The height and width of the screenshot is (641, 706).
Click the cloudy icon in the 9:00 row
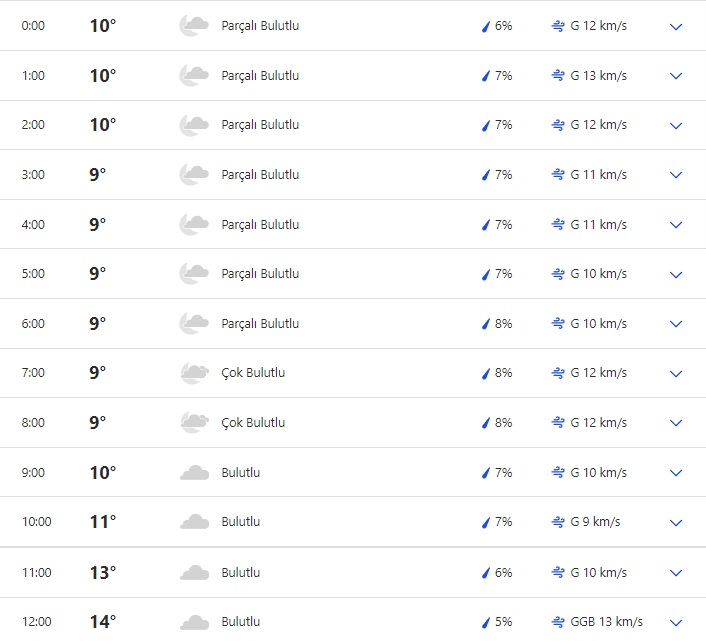[194, 472]
